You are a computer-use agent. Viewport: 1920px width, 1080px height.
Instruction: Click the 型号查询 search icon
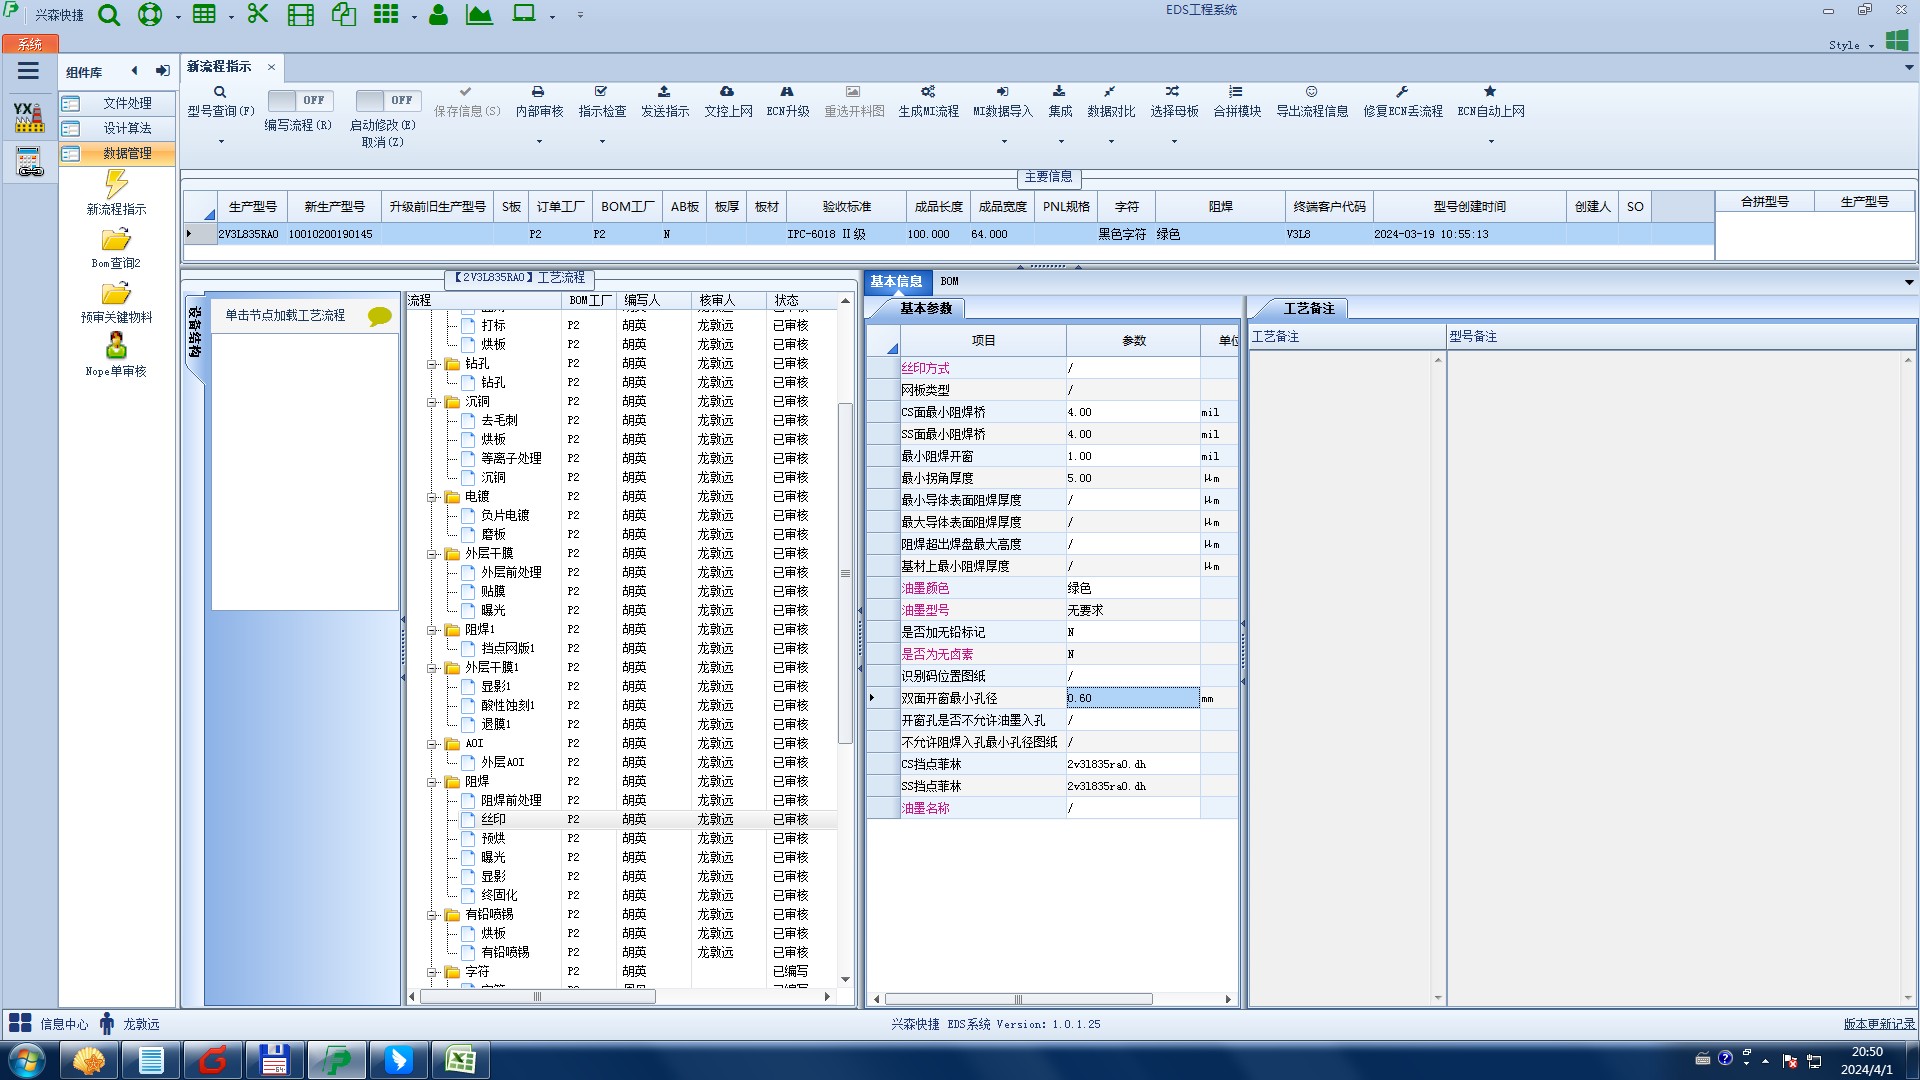pos(220,92)
